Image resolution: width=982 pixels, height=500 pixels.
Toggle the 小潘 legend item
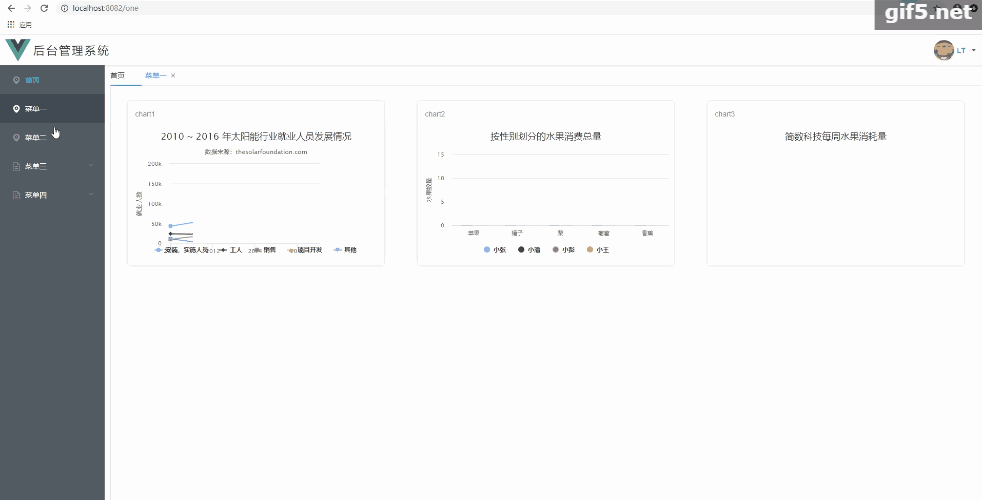coord(529,249)
